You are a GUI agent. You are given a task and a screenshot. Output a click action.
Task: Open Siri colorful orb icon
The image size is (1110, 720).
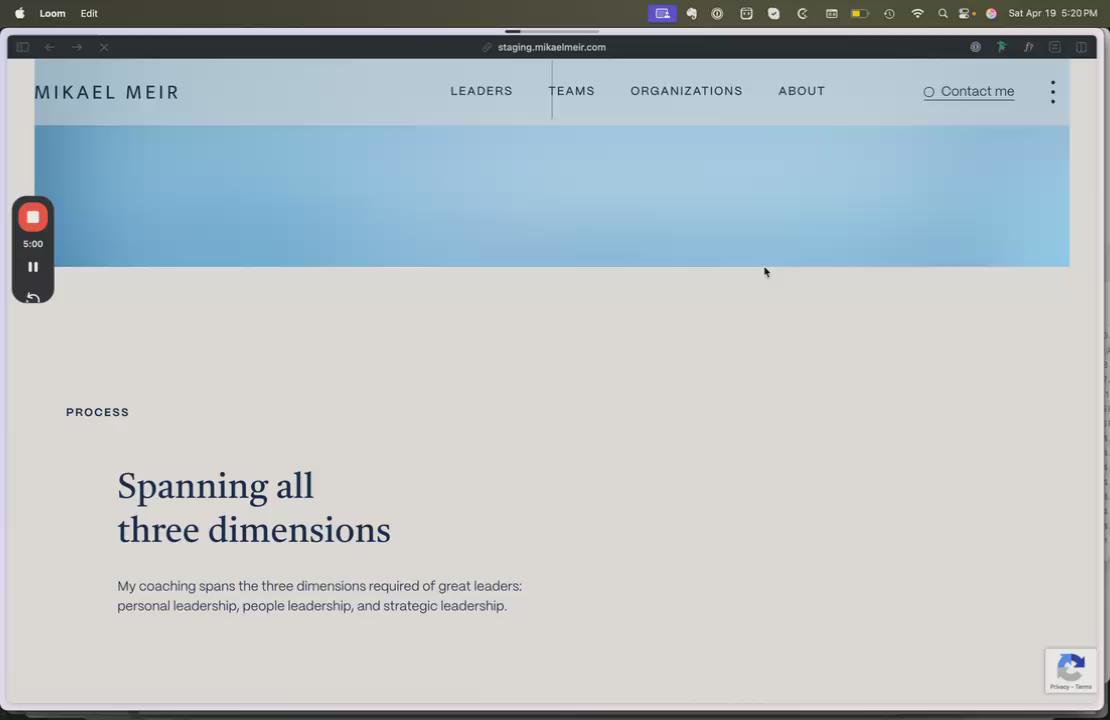coord(991,13)
